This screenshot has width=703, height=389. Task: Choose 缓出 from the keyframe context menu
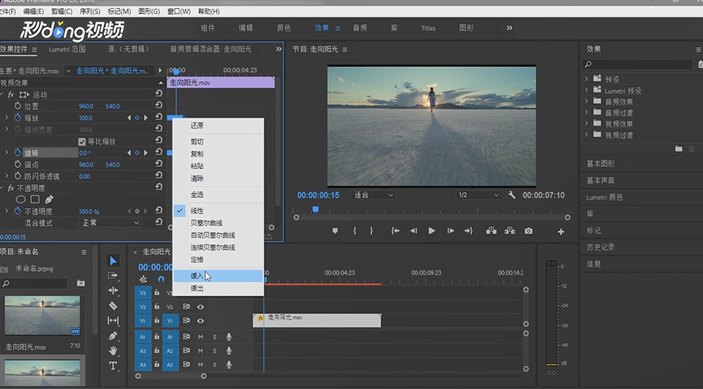click(x=218, y=288)
